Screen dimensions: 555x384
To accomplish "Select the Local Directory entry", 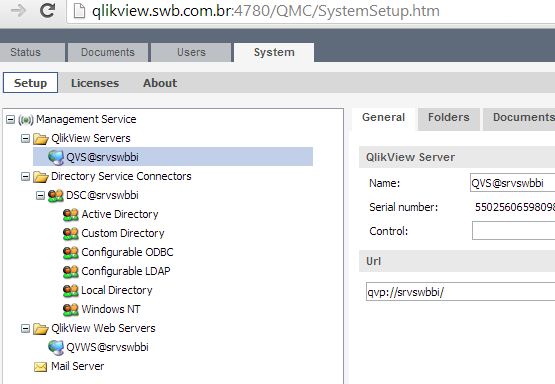I will tap(117, 290).
